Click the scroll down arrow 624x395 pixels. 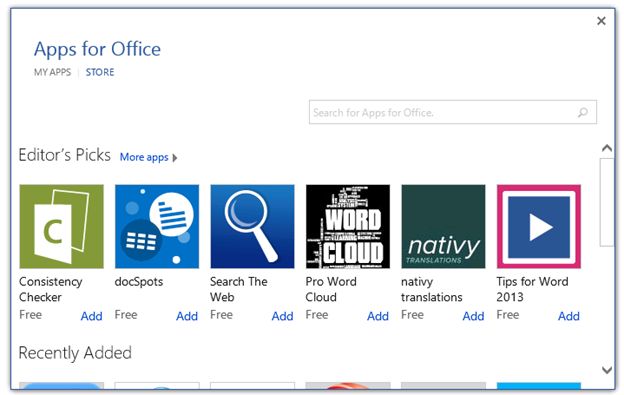[x=607, y=370]
